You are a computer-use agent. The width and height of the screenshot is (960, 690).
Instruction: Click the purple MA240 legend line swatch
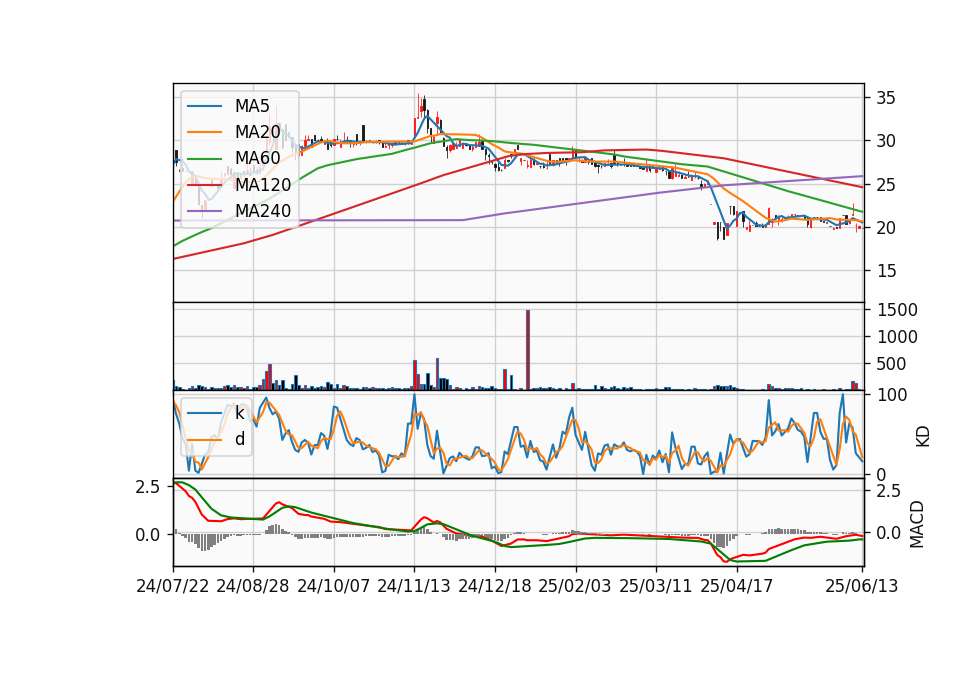(204, 211)
